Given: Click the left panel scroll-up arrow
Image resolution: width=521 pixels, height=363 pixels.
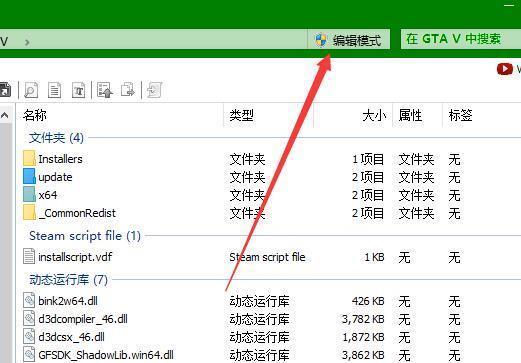Looking at the screenshot, I should 5,115.
